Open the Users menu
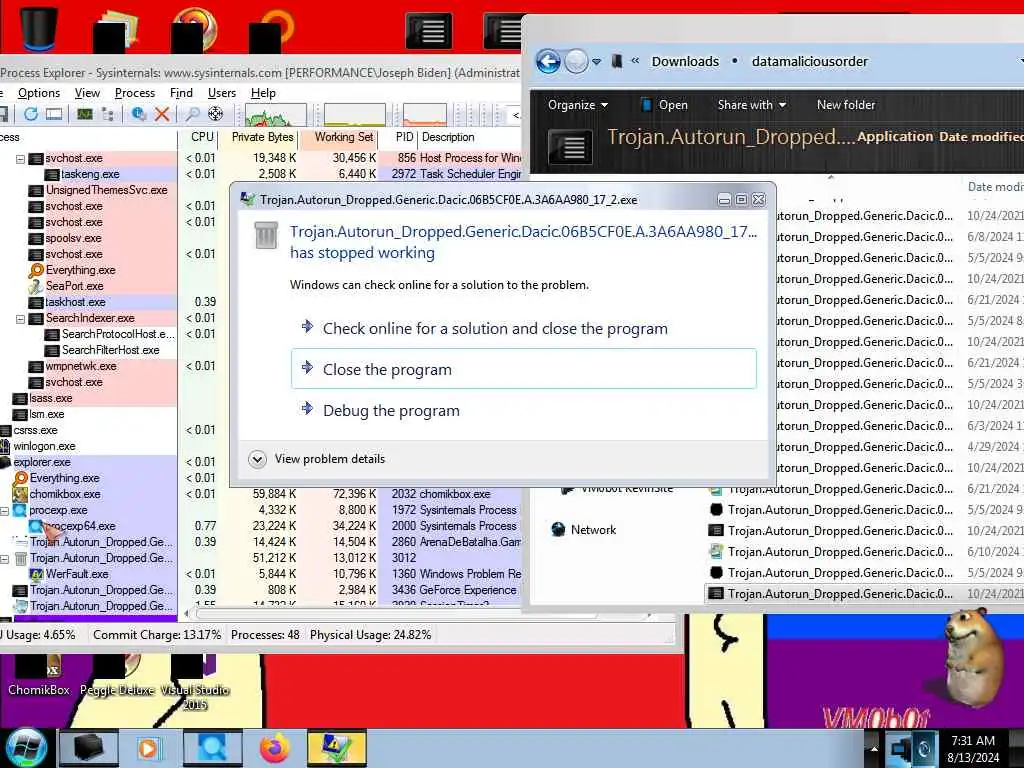Image resolution: width=1024 pixels, height=768 pixels. (221, 93)
